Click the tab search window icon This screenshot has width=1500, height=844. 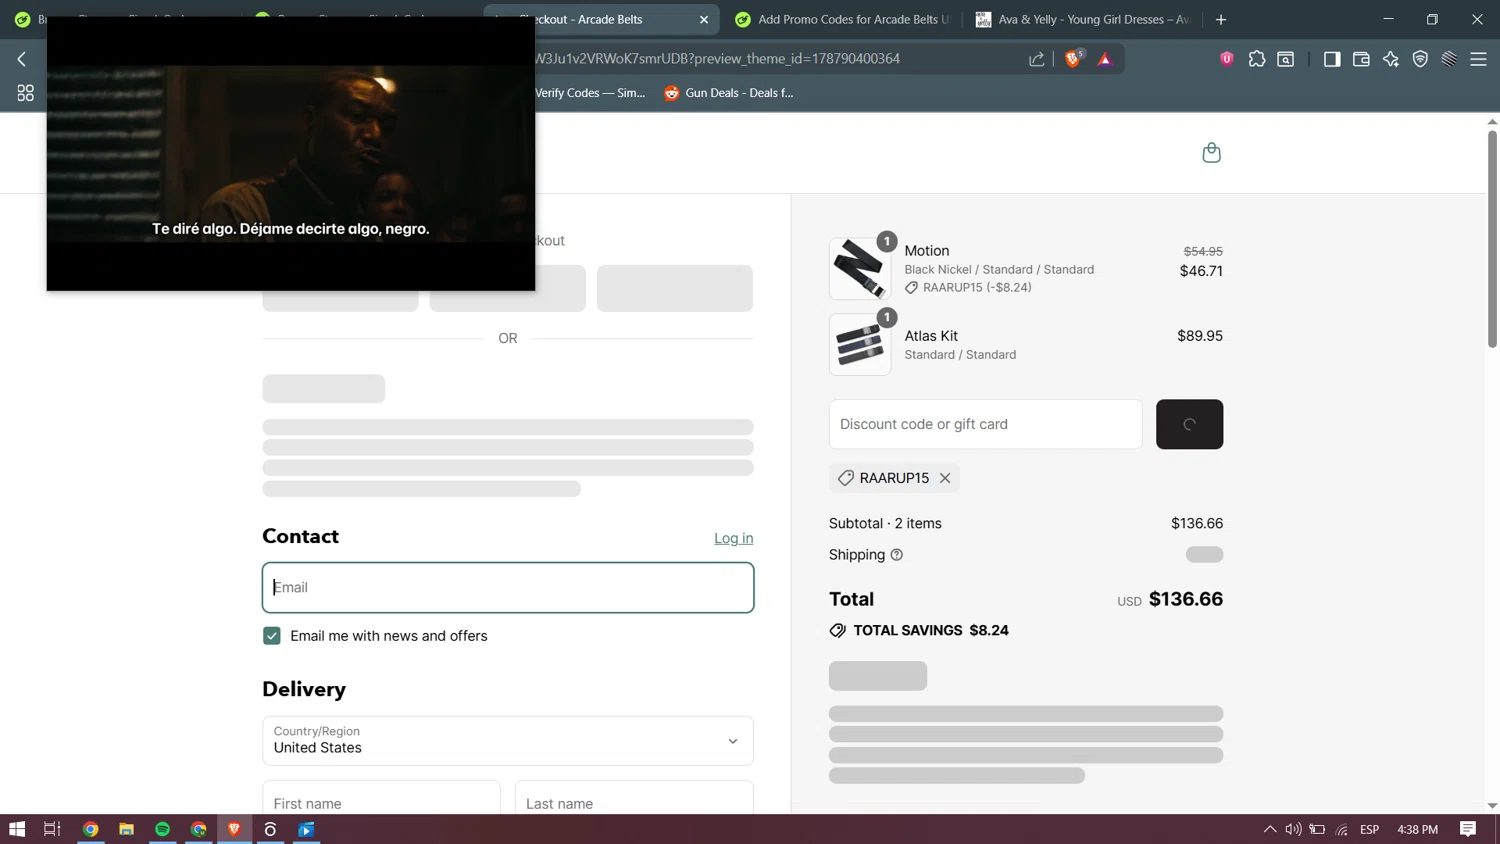[1286, 59]
